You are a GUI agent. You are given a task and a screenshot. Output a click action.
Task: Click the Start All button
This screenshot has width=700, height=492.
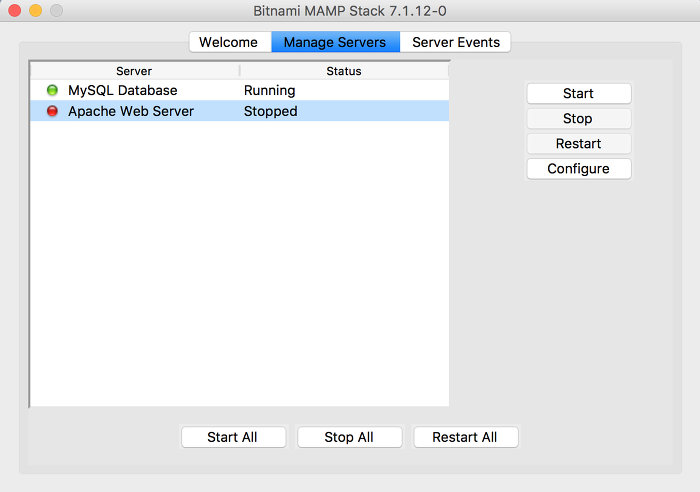click(x=233, y=437)
